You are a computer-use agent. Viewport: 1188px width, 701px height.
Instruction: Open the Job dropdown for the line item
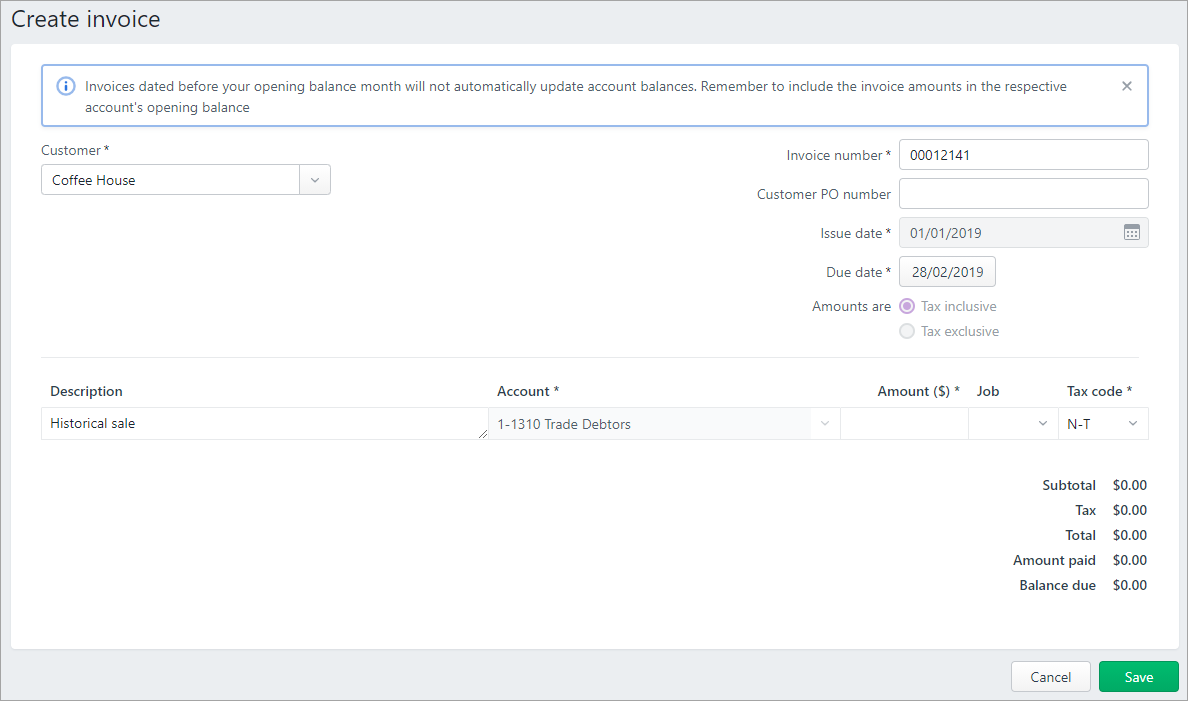1042,423
